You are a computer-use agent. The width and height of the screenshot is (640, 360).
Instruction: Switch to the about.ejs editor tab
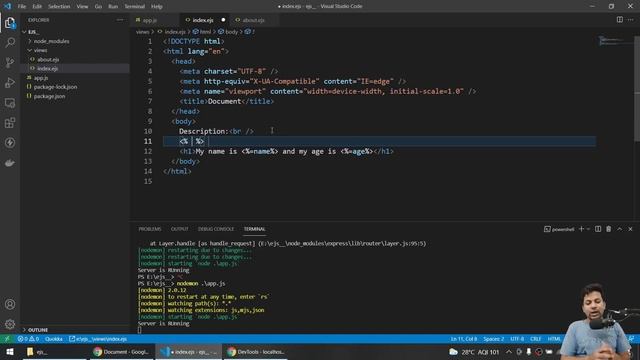[253, 20]
